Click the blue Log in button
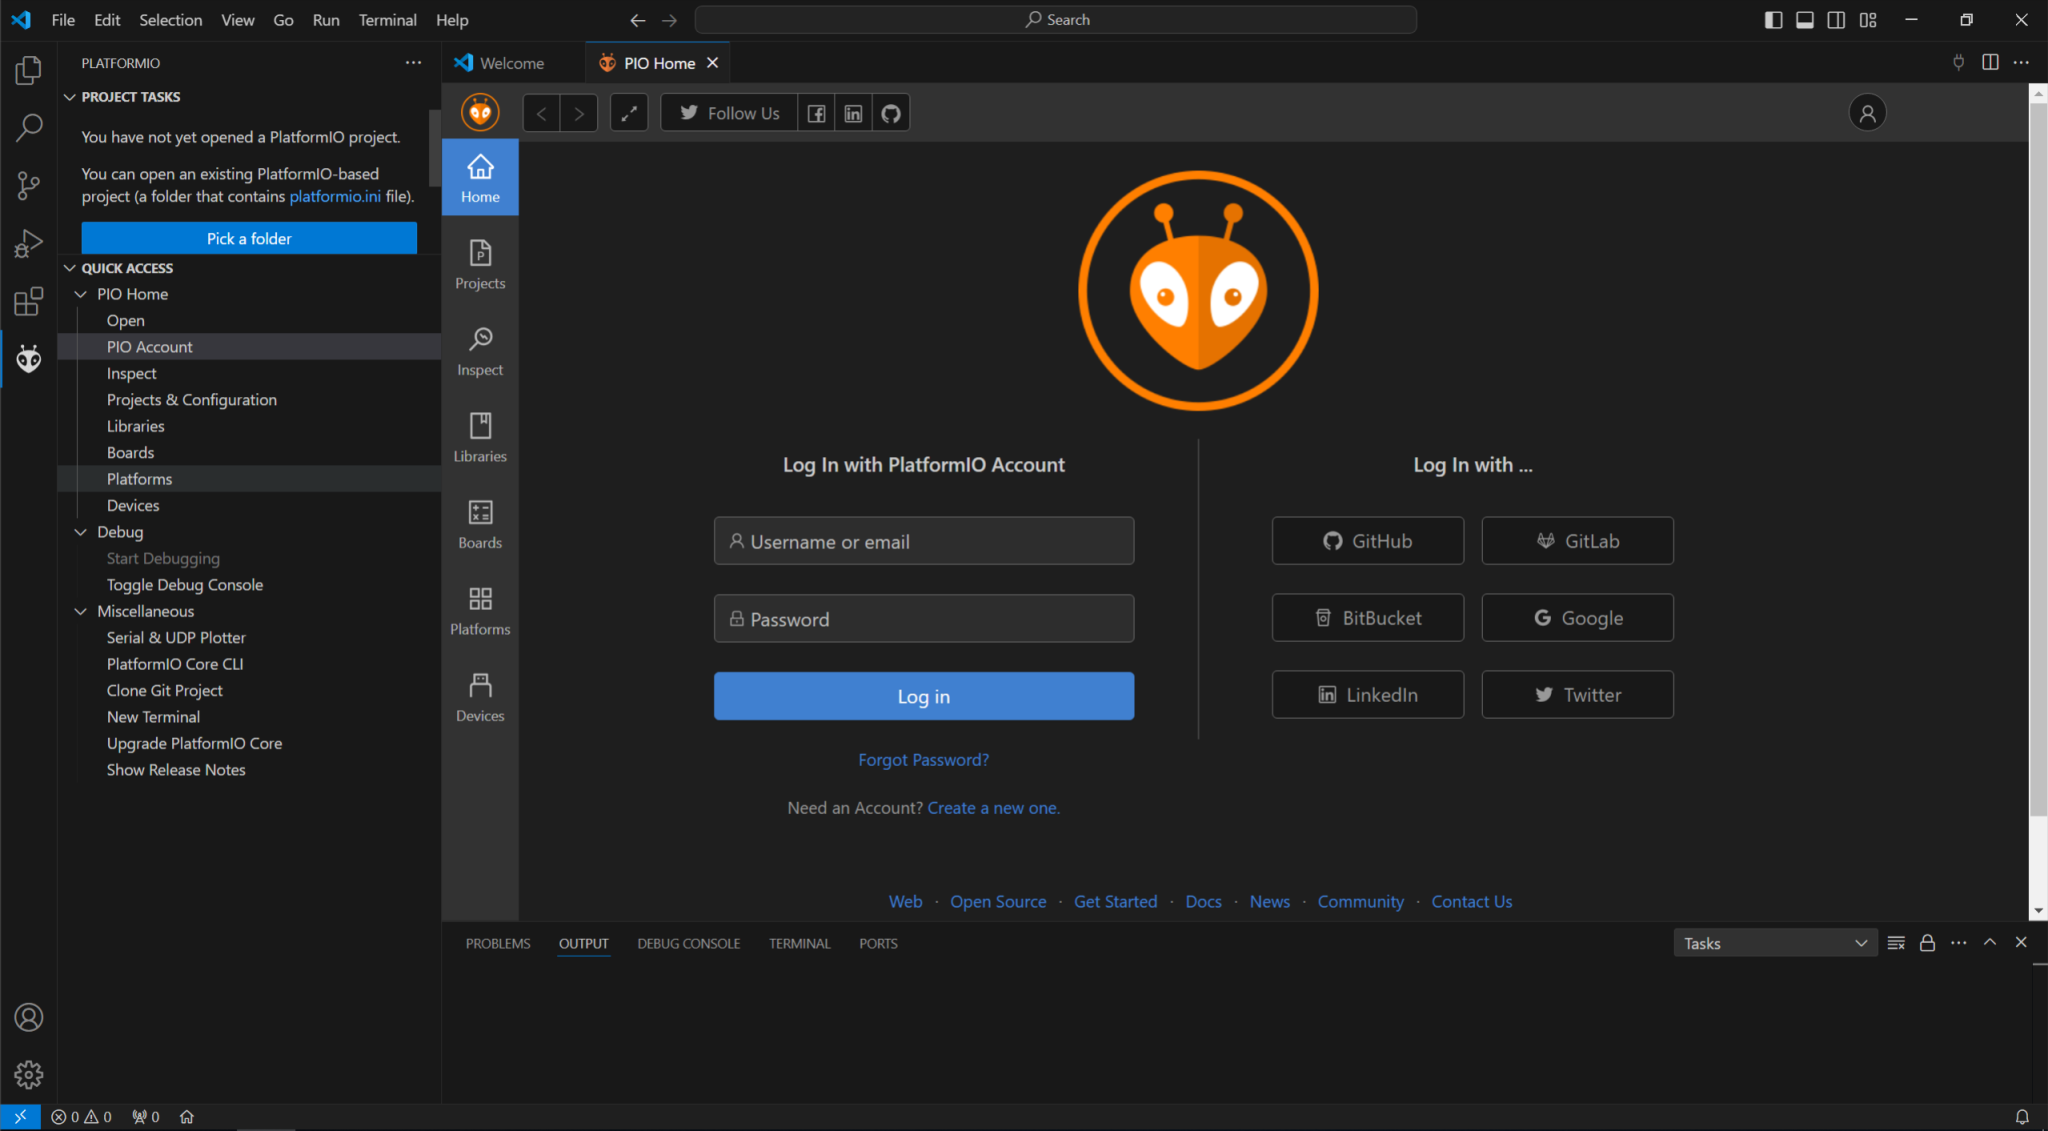 (x=923, y=696)
